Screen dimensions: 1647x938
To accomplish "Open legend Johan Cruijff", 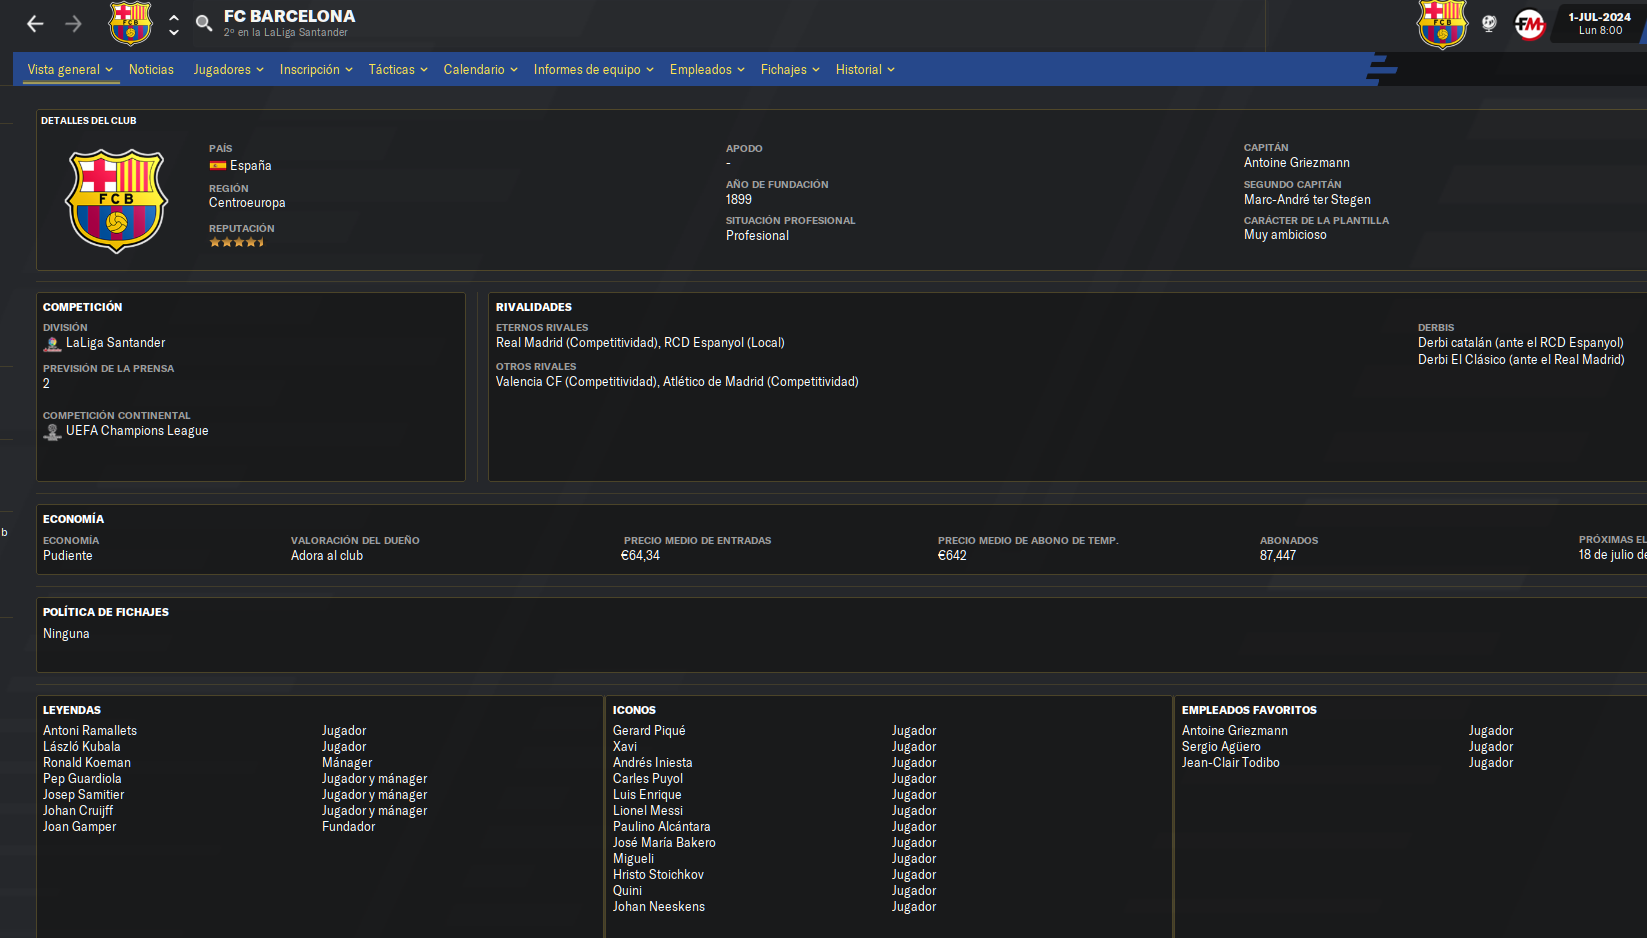I will pyautogui.click(x=78, y=811).
